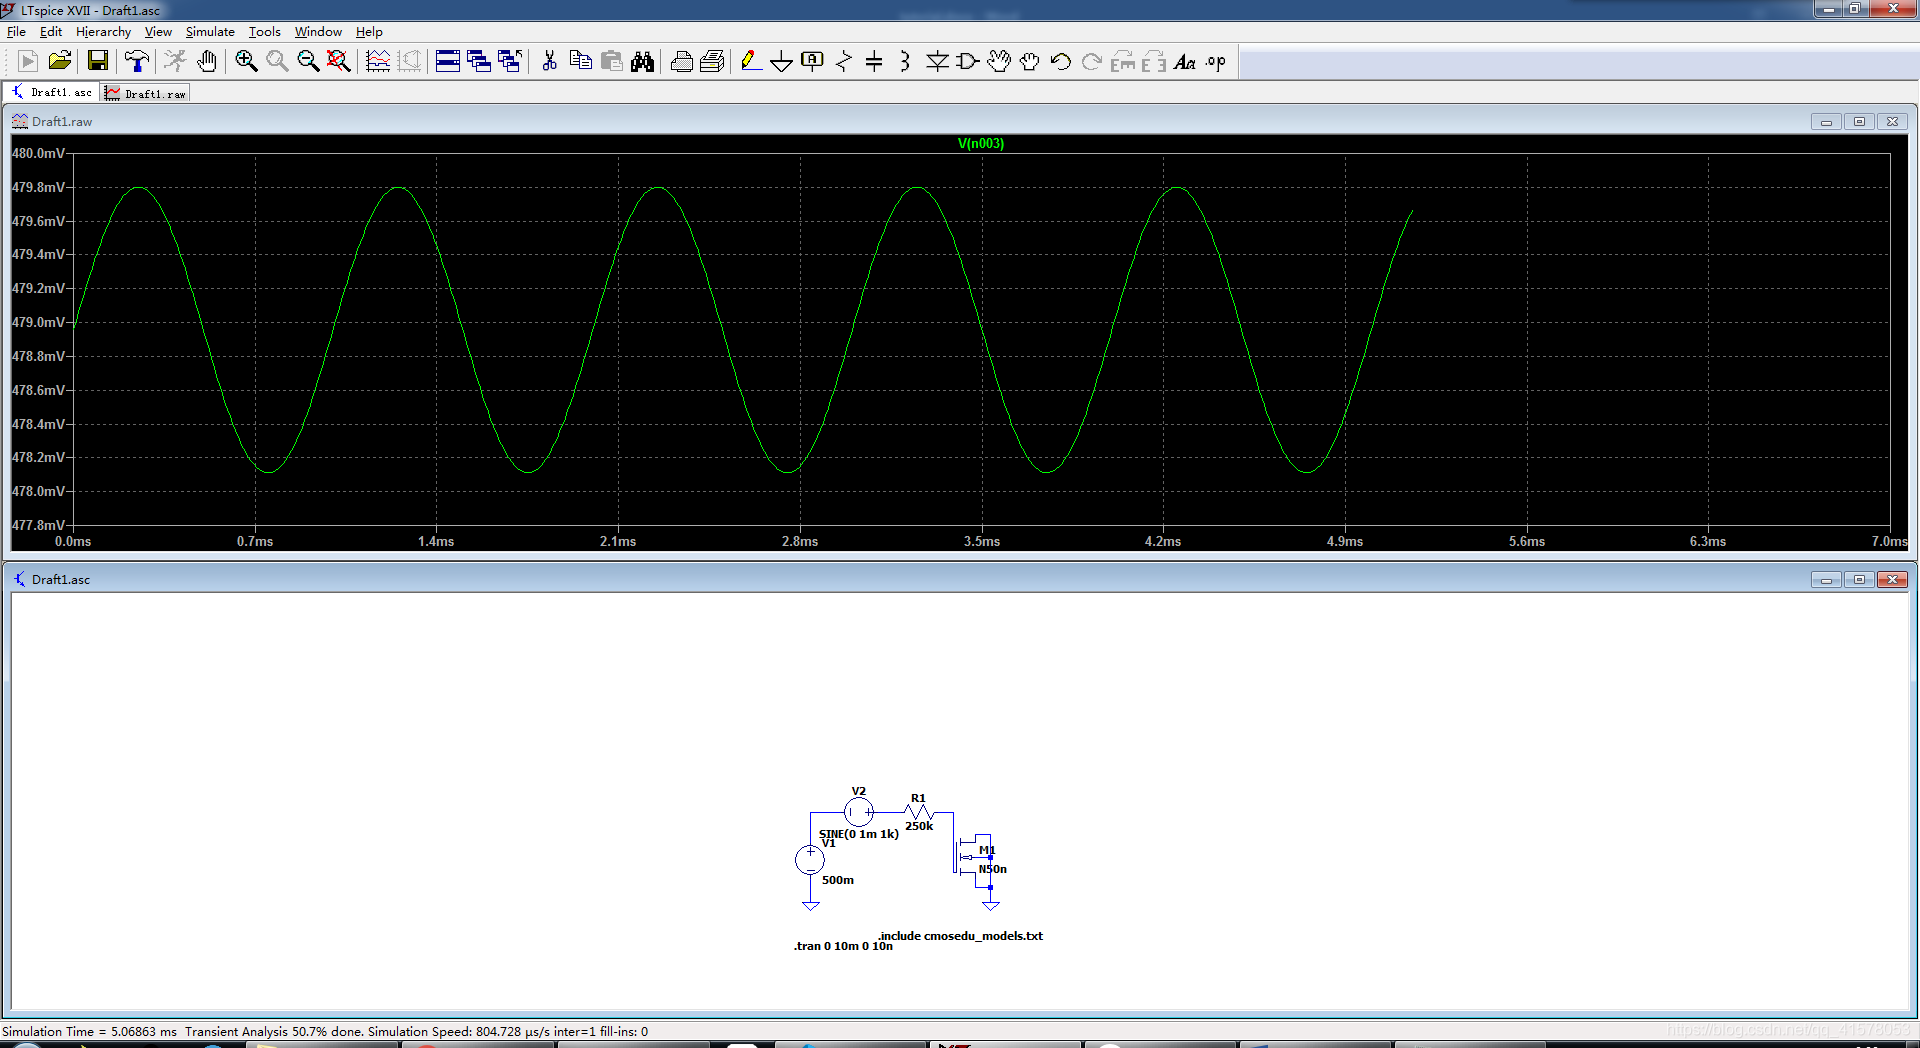This screenshot has height=1048, width=1920.
Task: Click the SINE(0 1m 1k) value text
Action: coord(858,834)
